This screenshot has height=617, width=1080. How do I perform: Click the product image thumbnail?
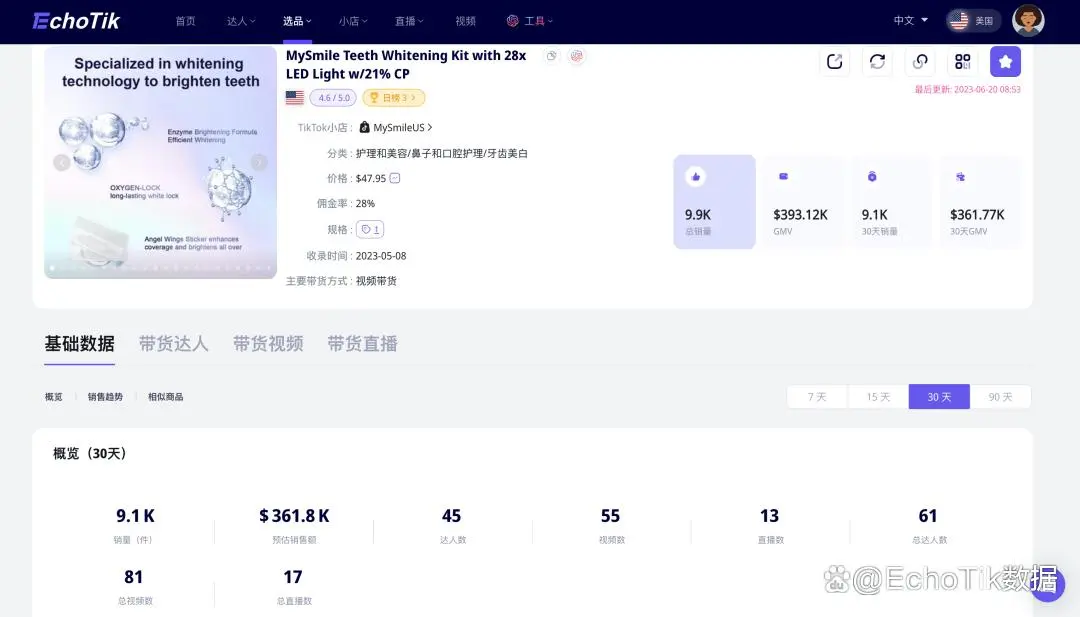pos(160,163)
